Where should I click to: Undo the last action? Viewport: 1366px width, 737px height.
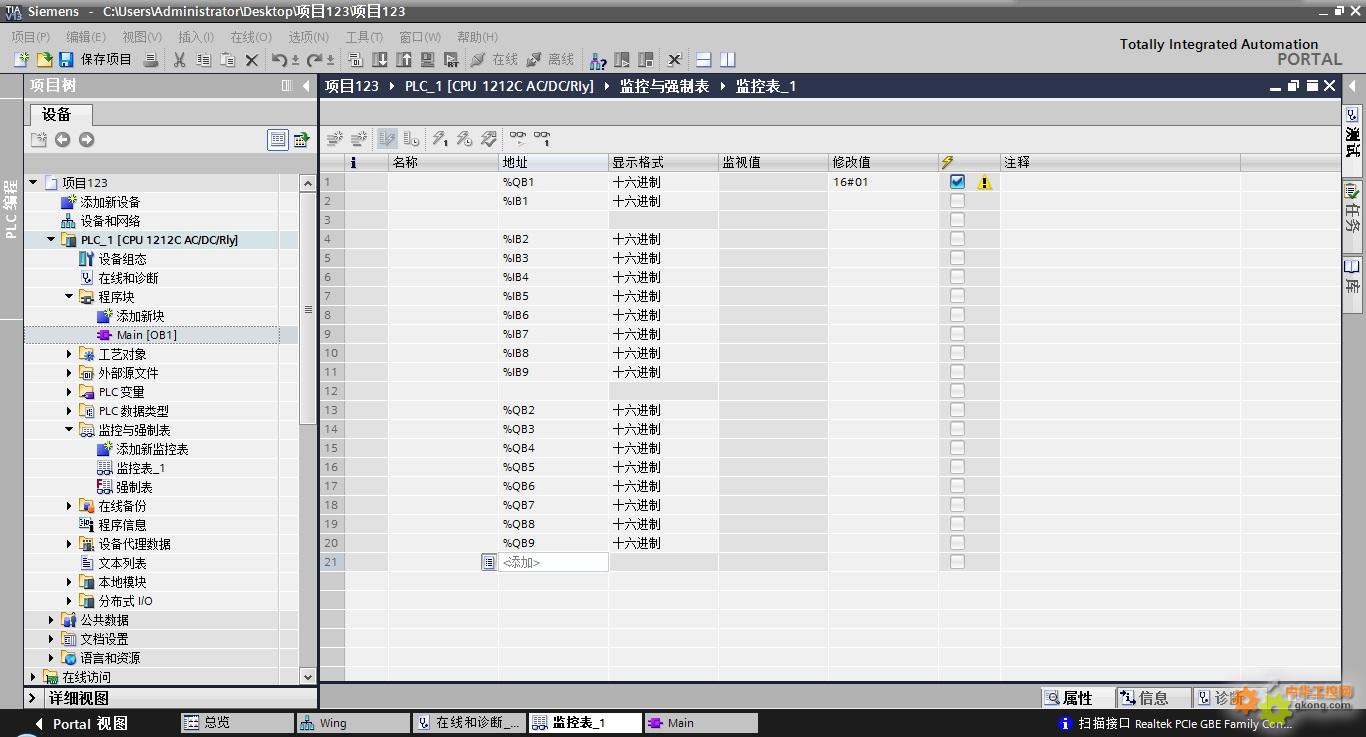[280, 60]
